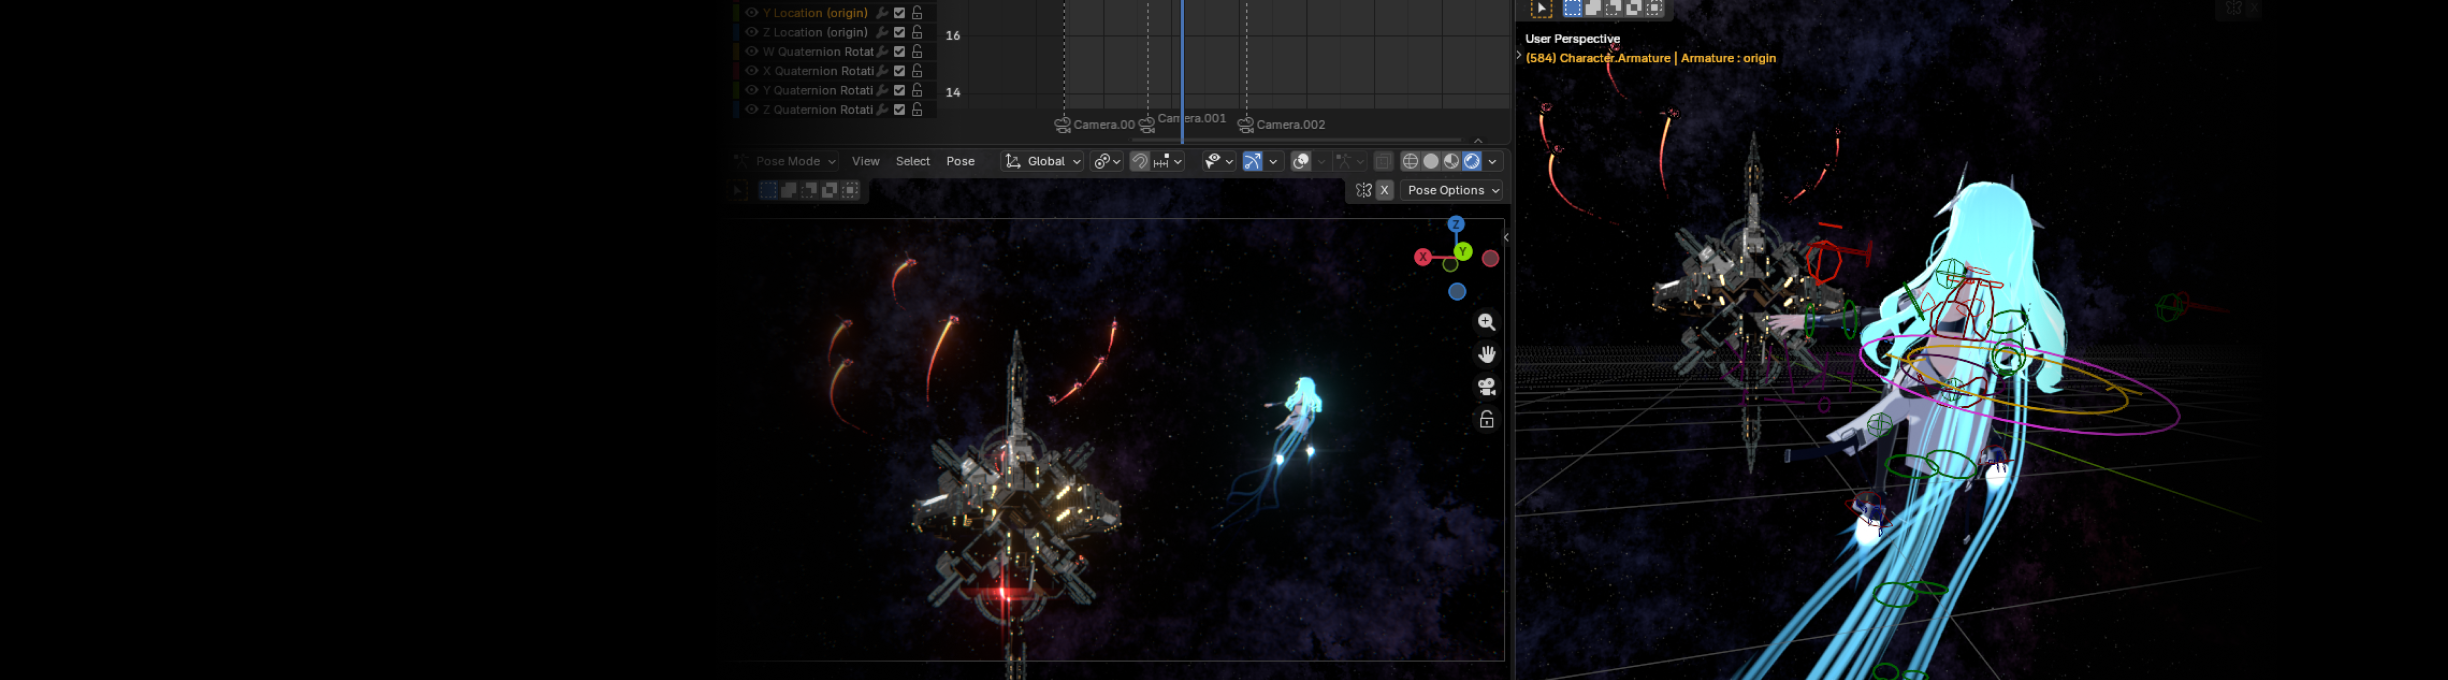Toggle snapping magnet icon
Screen dimensions: 2448x680
pyautogui.click(x=1139, y=161)
